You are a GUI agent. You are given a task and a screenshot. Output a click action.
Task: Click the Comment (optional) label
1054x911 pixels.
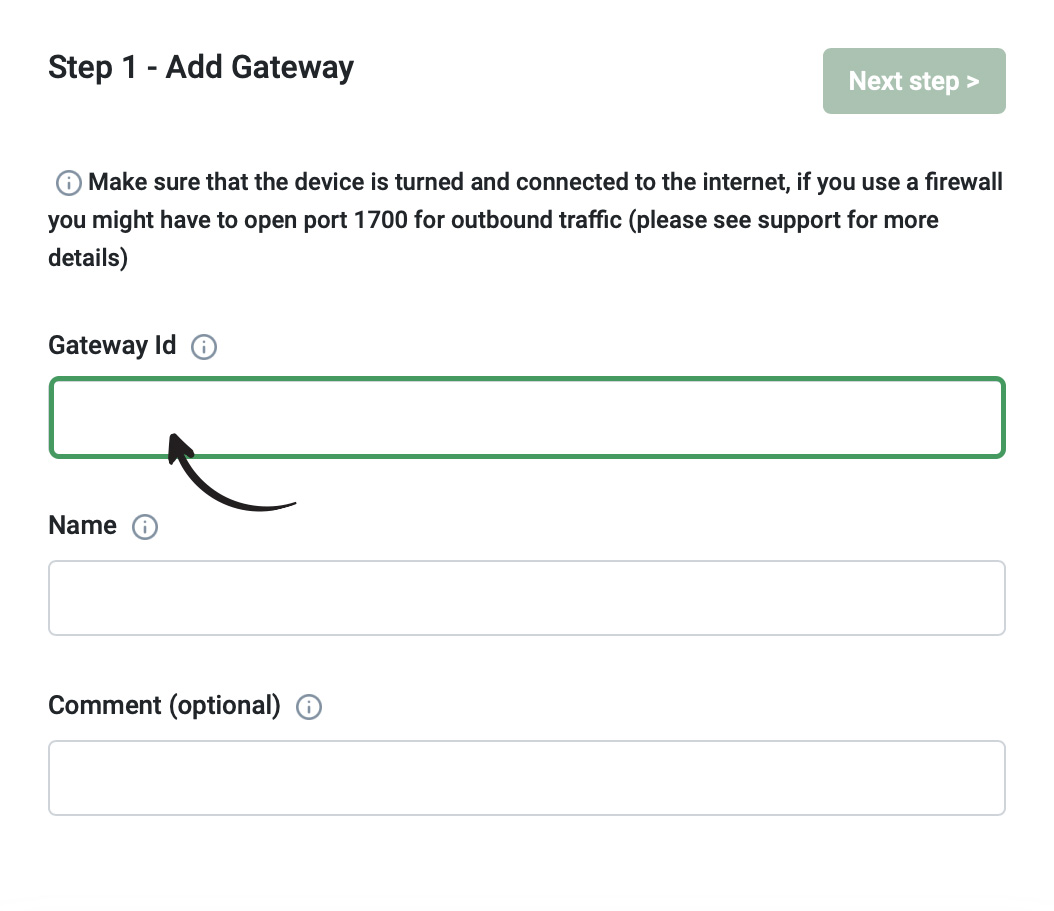tap(165, 705)
